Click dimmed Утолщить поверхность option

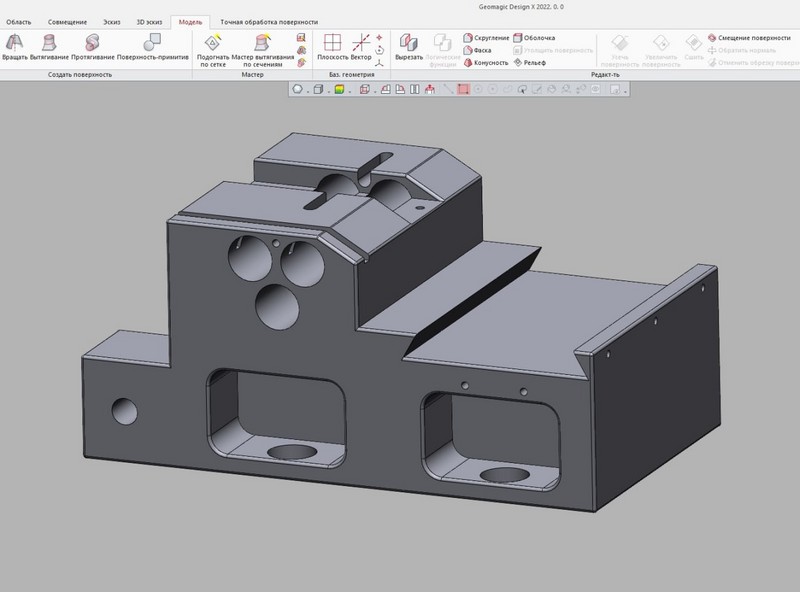(553, 50)
